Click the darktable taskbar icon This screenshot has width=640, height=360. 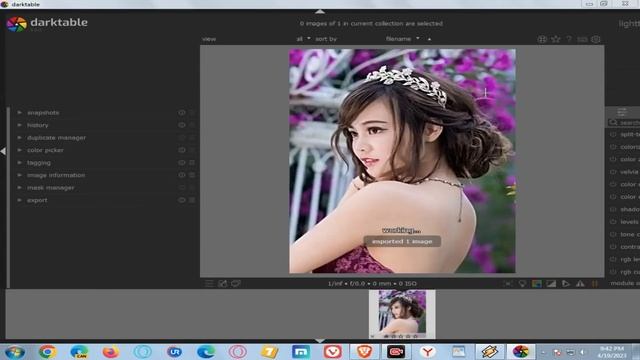[x=521, y=352]
